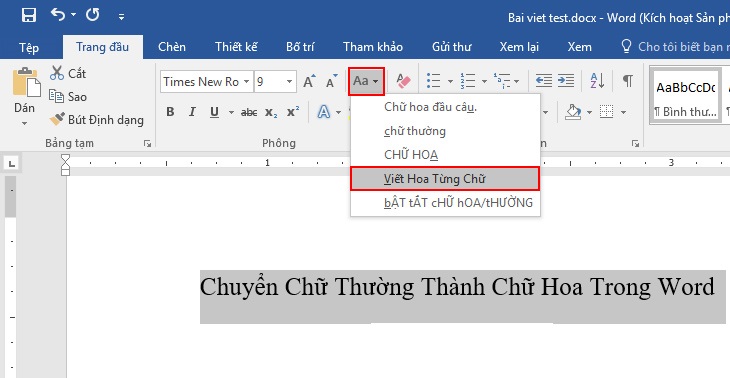Switch to the Tham khảo tab

tap(373, 47)
